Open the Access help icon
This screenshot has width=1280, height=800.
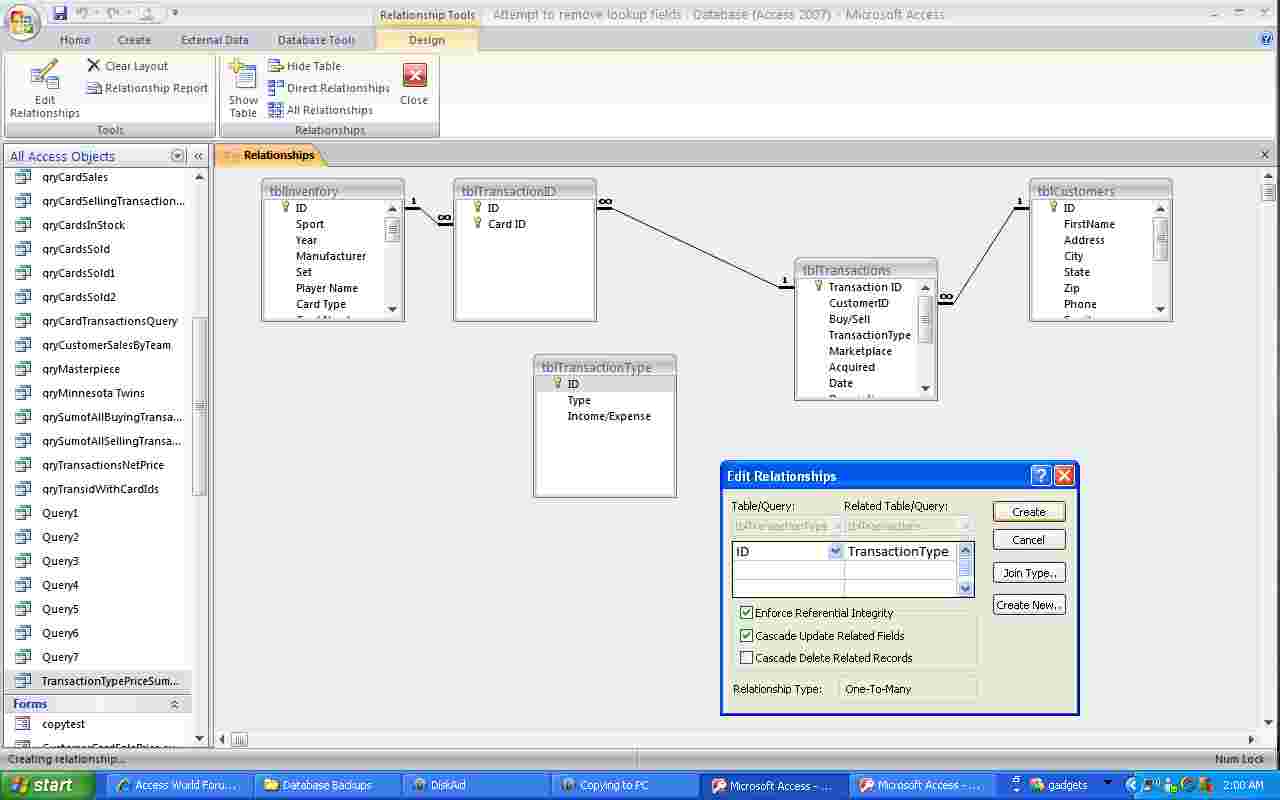click(x=1266, y=40)
